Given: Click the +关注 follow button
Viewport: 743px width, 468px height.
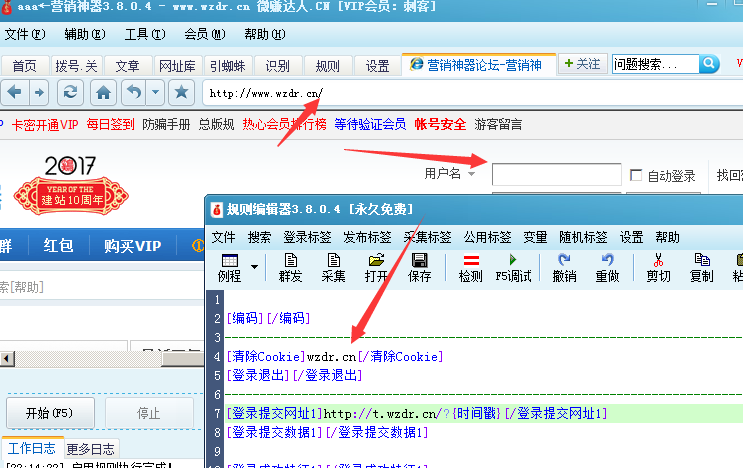Looking at the screenshot, I should click(x=582, y=63).
